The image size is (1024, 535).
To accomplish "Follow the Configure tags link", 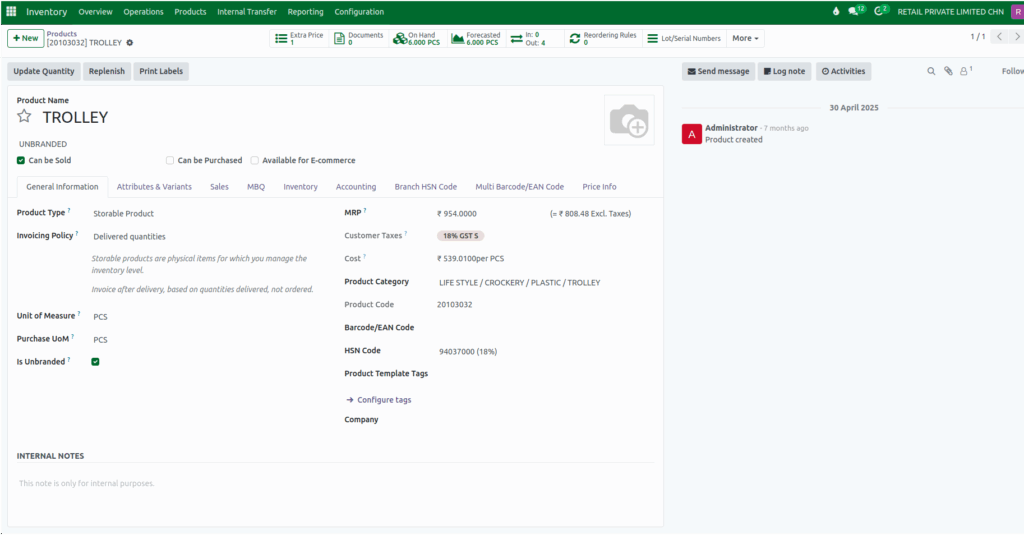I will [379, 400].
